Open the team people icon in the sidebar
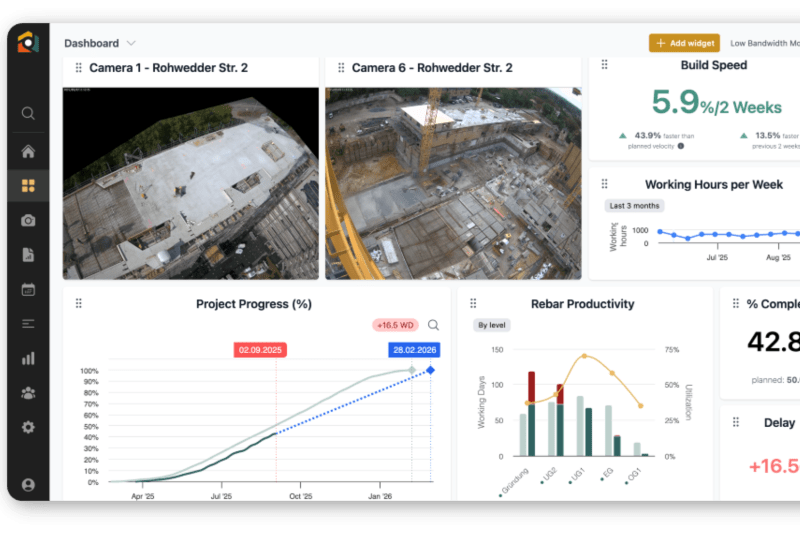The height and width of the screenshot is (533, 800). (28, 393)
